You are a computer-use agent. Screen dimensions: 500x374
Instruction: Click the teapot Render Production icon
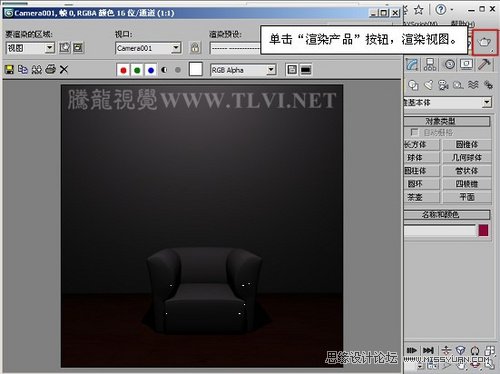point(485,42)
